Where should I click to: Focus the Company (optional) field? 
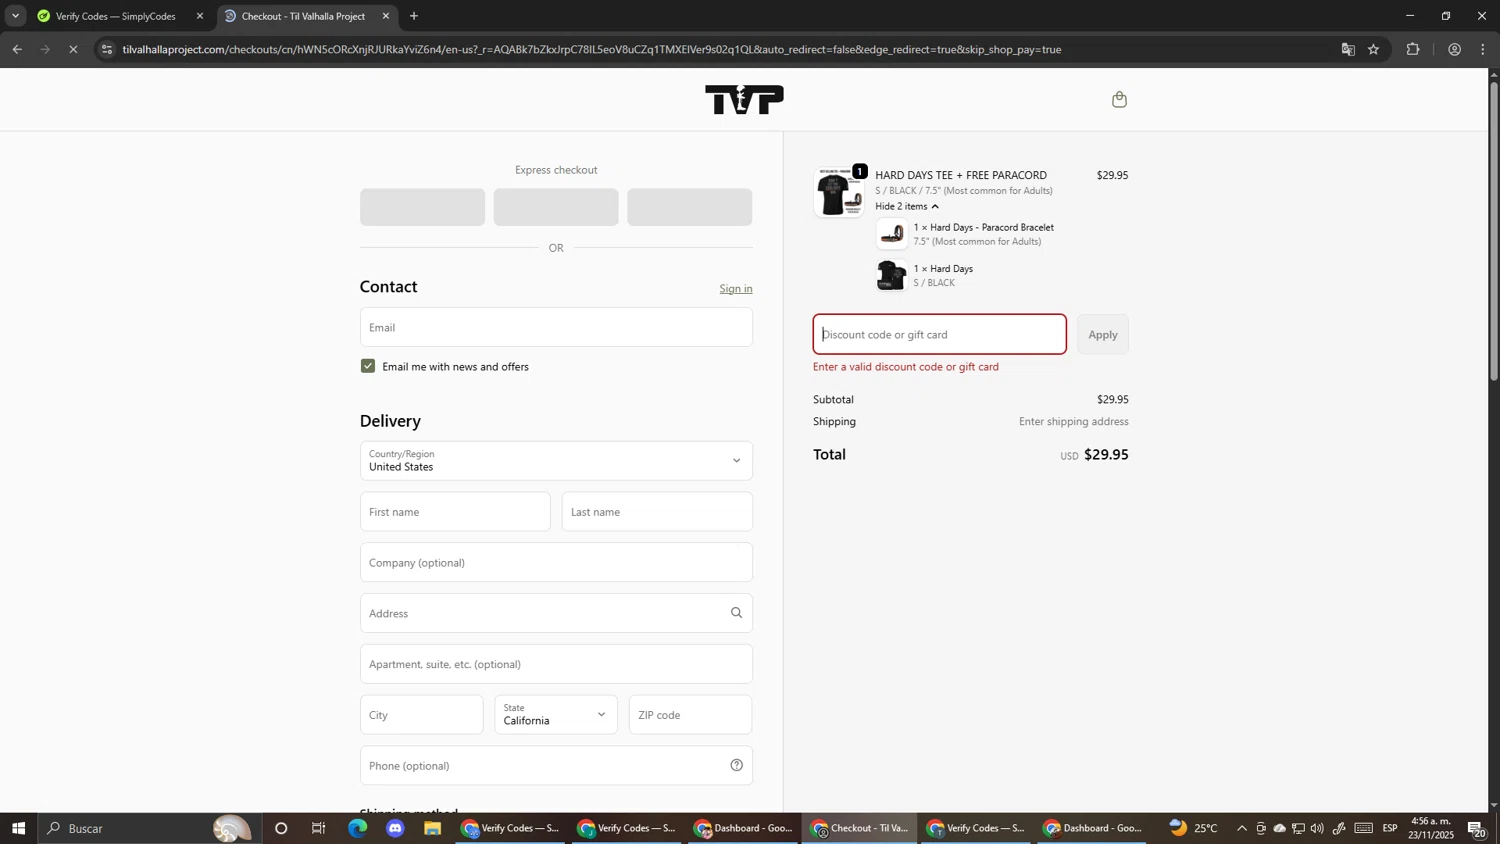click(x=556, y=563)
